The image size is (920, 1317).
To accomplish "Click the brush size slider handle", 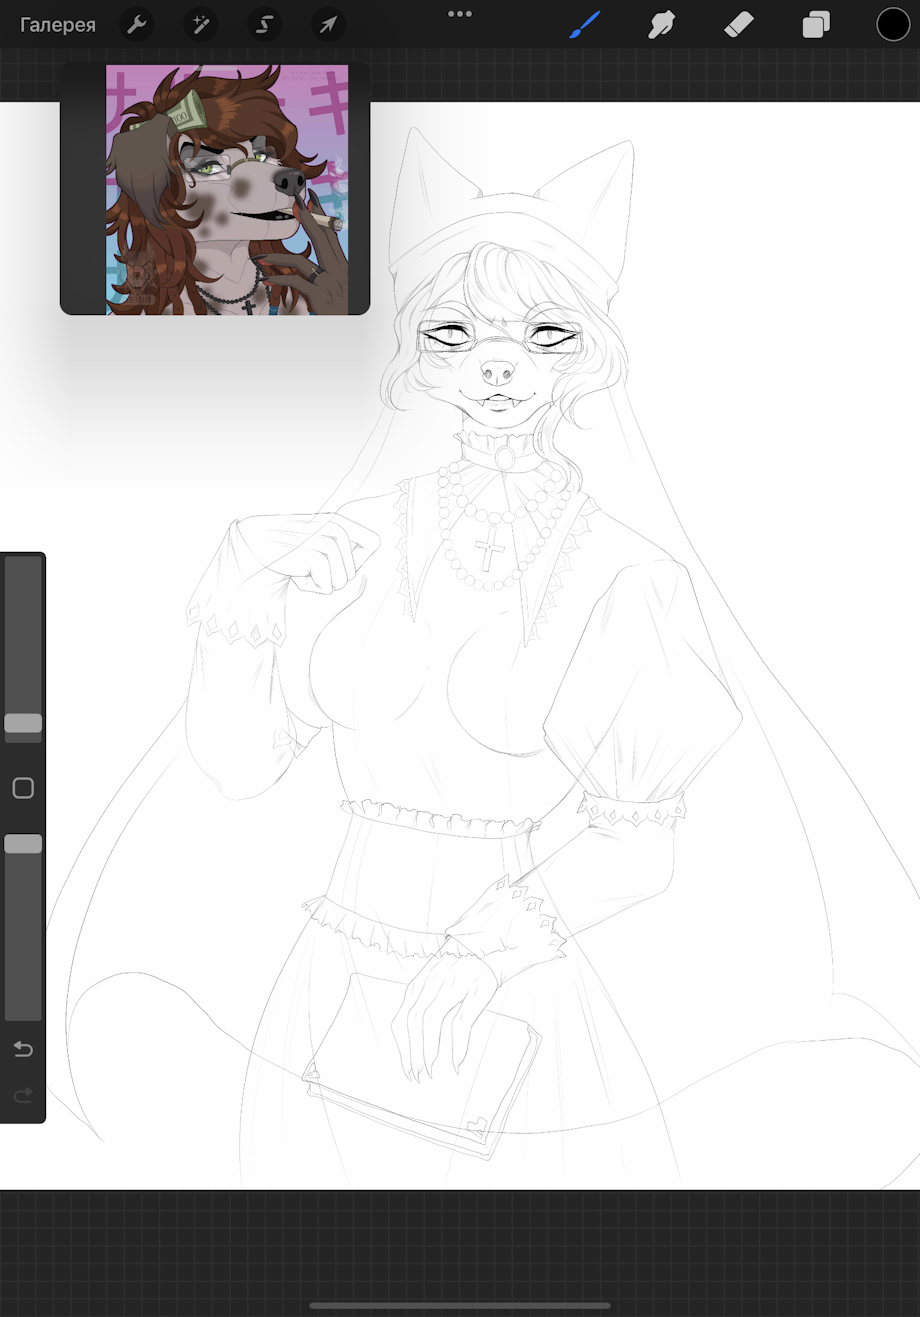I will point(23,723).
